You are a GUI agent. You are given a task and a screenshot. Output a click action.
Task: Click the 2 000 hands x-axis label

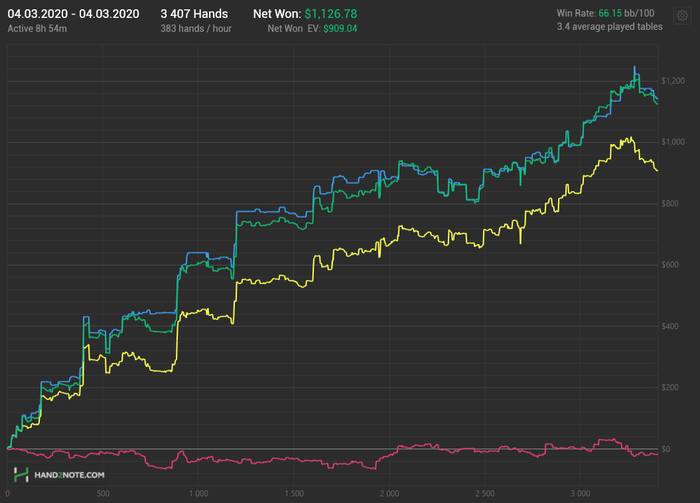coord(389,494)
